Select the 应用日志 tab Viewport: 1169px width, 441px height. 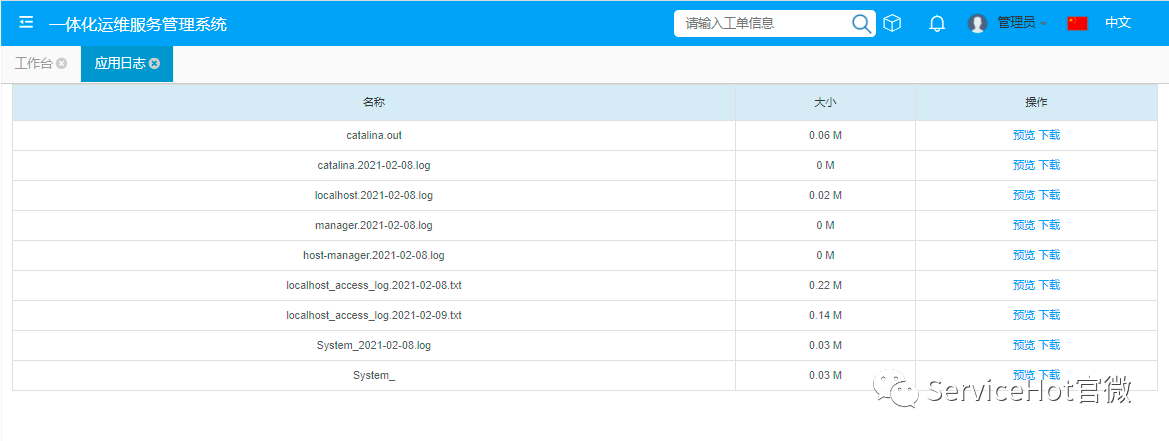(x=119, y=63)
